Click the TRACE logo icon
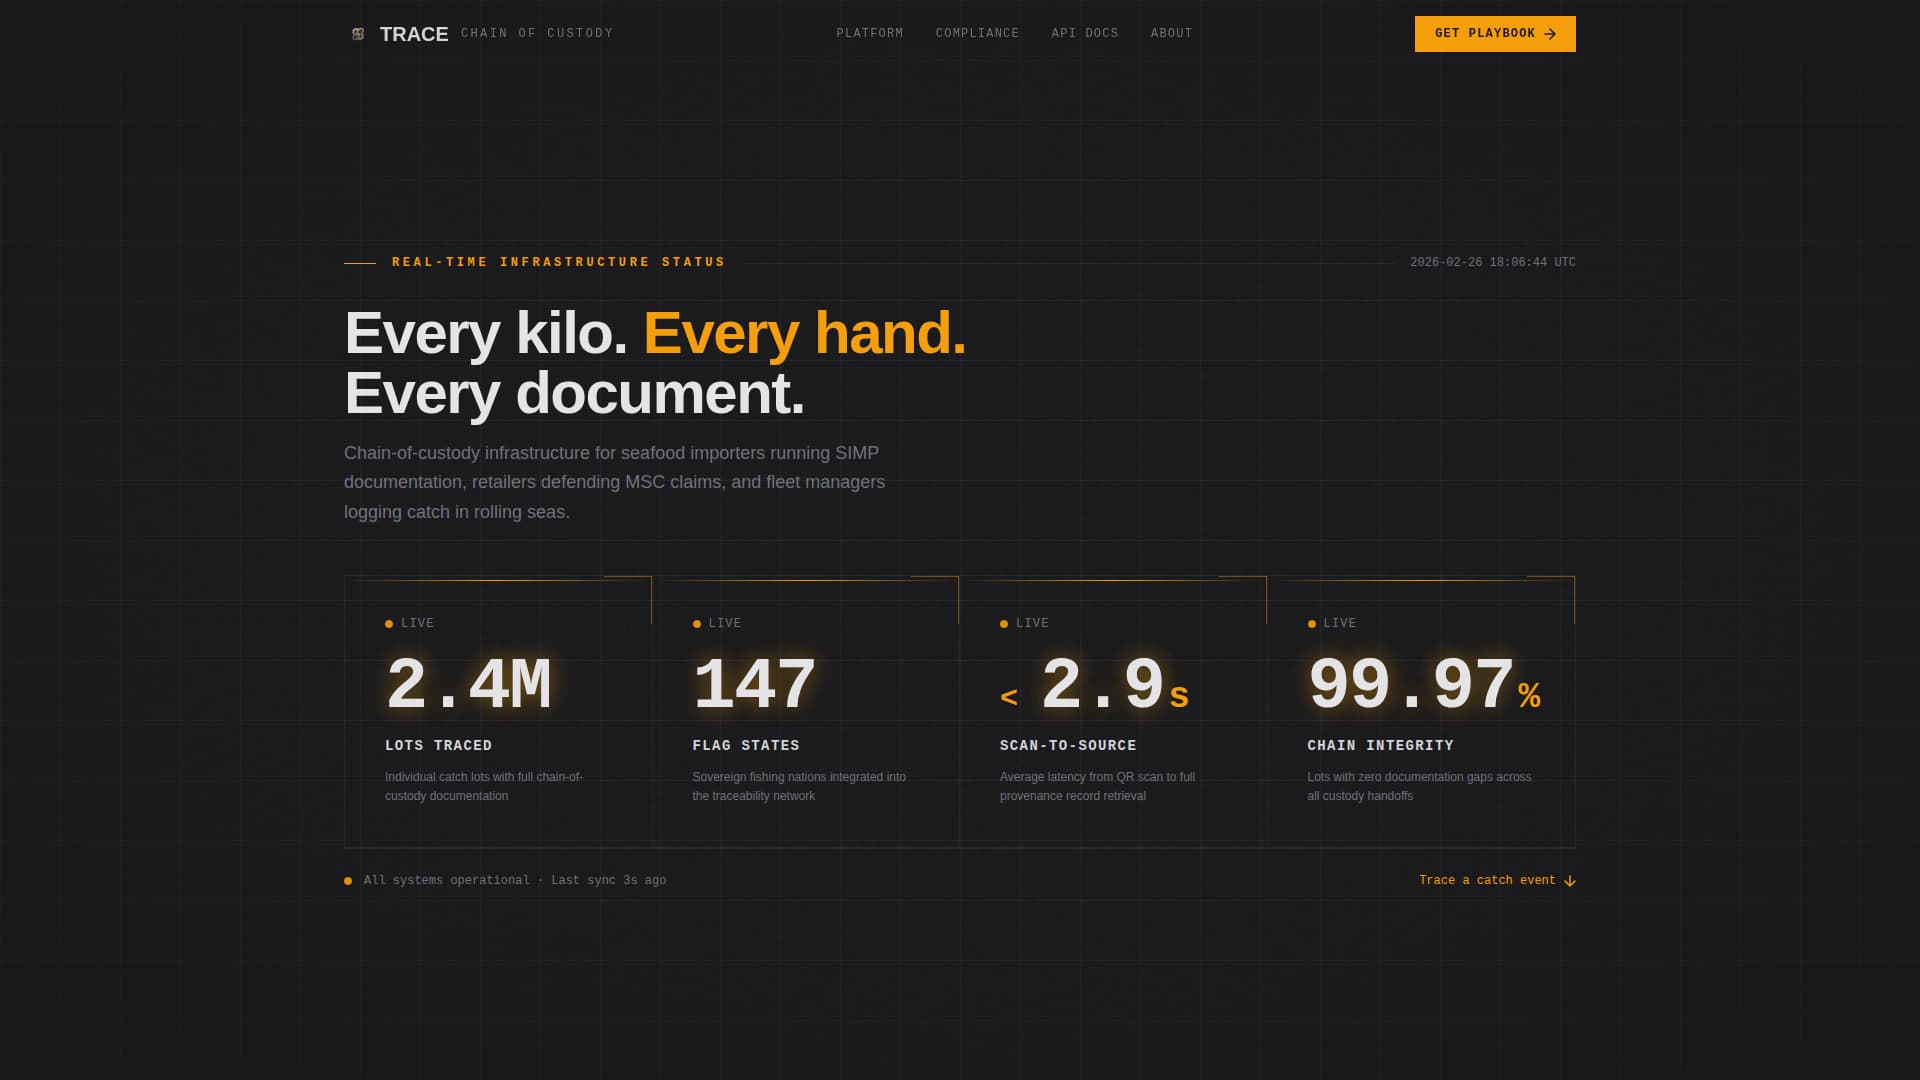This screenshot has height=1080, width=1920. point(358,34)
